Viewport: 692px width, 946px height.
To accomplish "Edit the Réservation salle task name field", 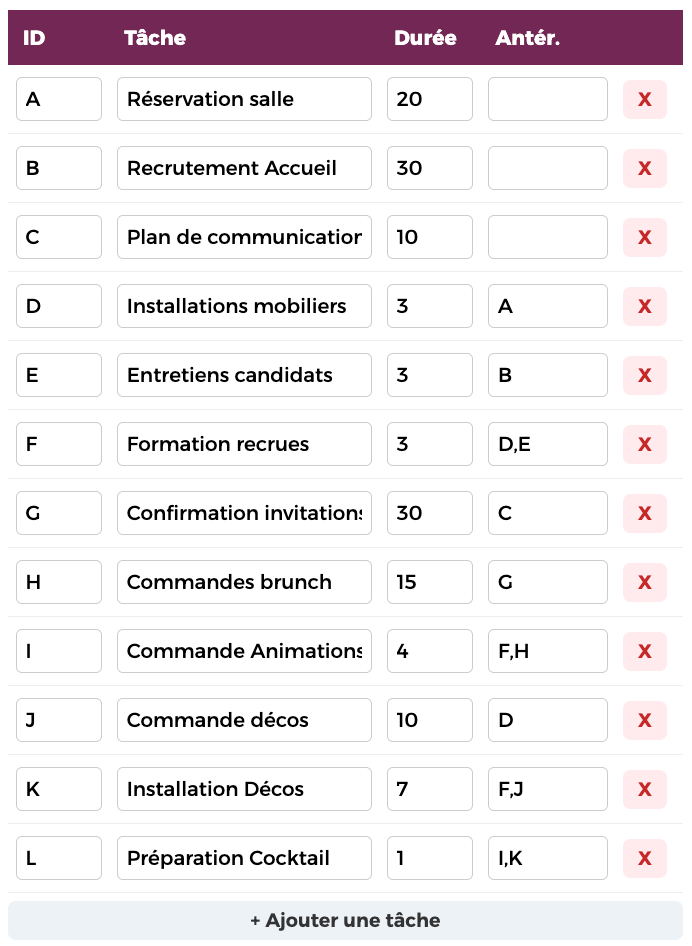I will 244,99.
